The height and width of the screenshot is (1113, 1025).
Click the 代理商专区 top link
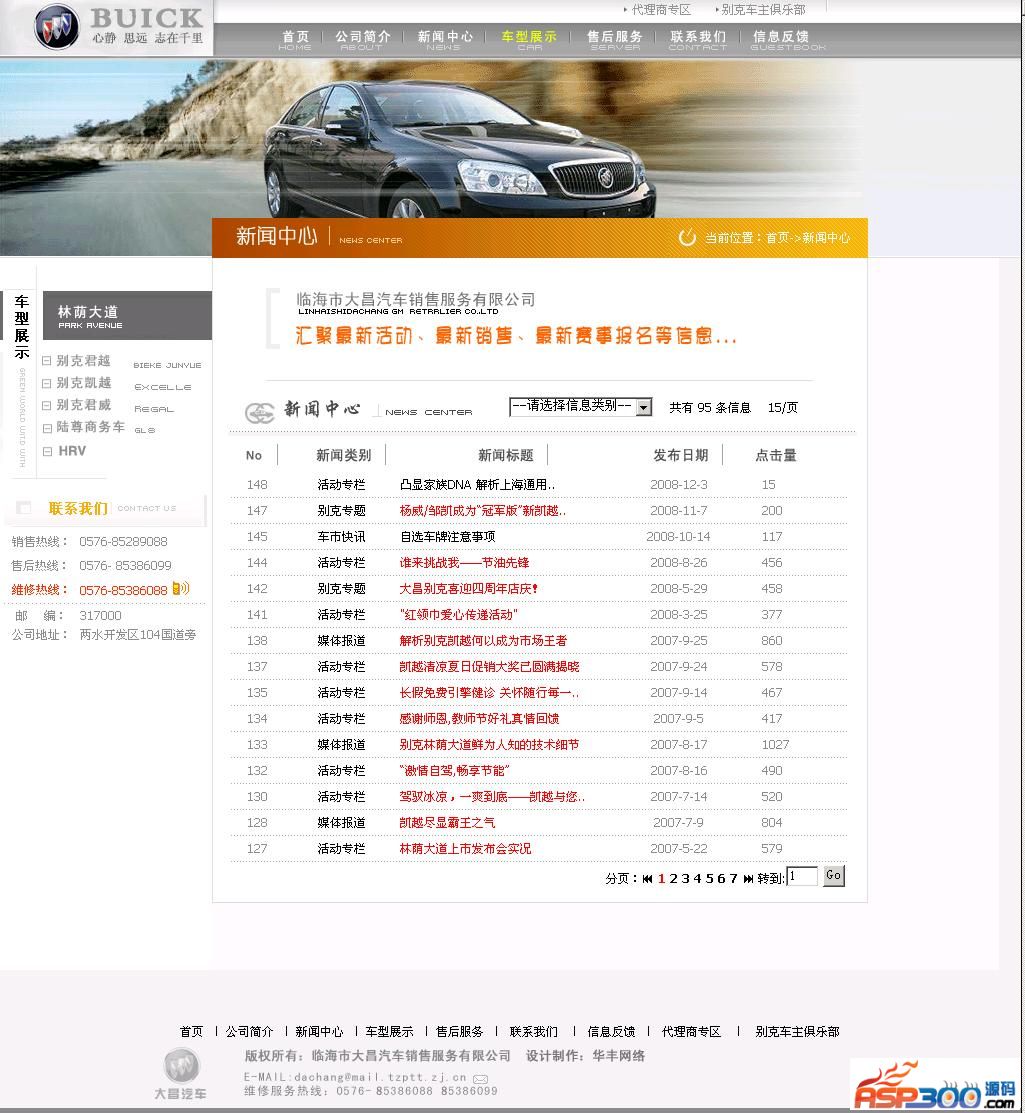661,10
